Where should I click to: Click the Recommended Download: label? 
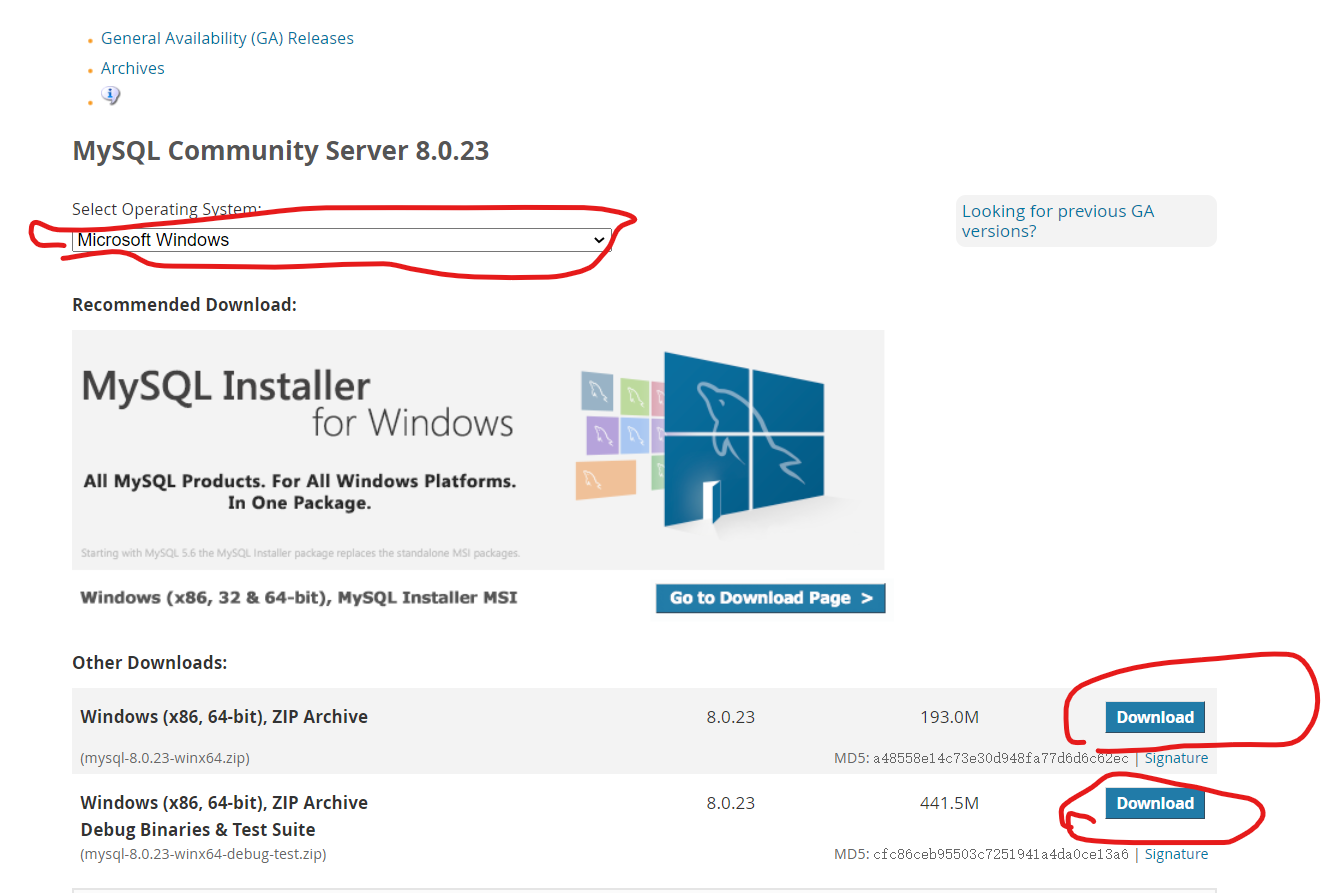click(184, 305)
